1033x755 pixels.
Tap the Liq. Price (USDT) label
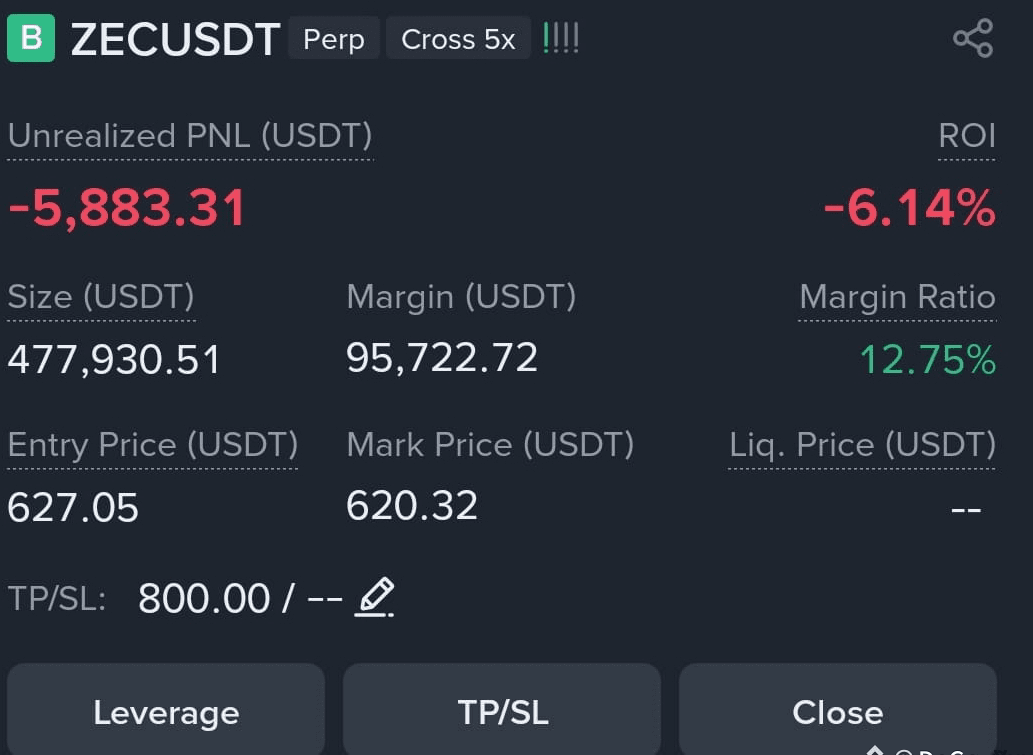[862, 445]
